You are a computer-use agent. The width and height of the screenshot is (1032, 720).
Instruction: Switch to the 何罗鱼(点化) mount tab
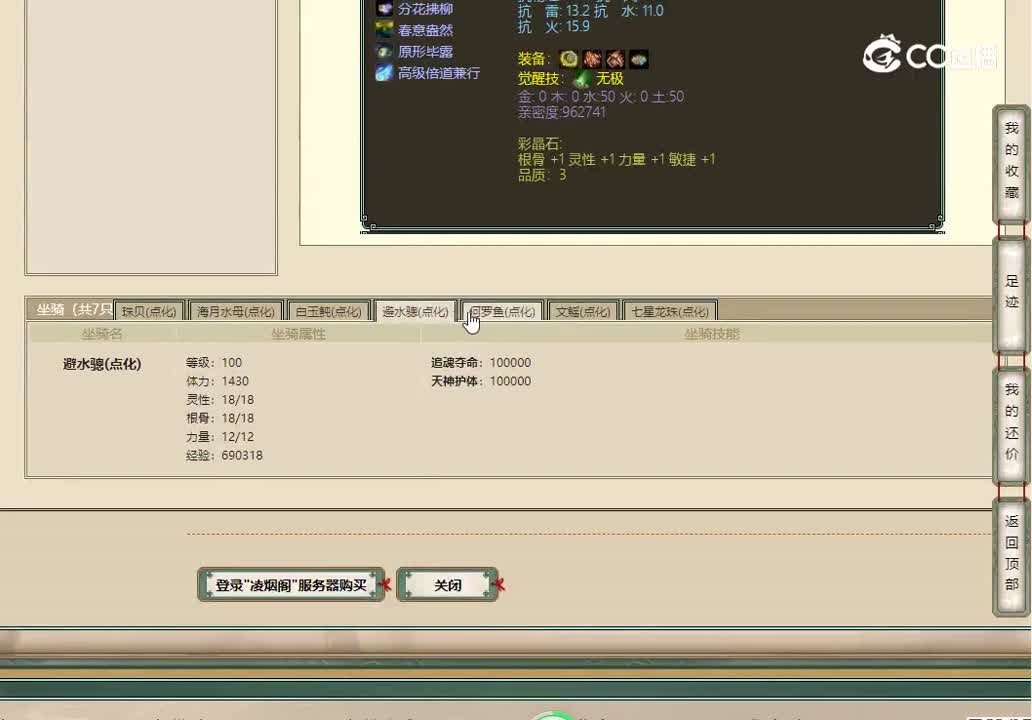point(502,311)
